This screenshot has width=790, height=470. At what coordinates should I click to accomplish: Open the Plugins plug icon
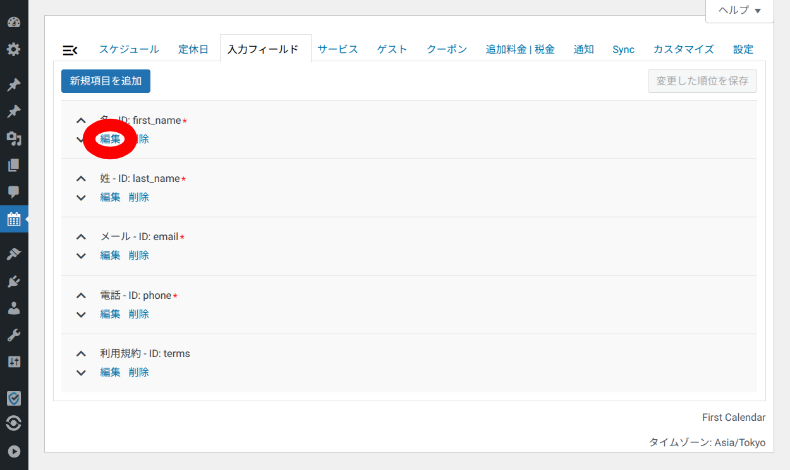tap(14, 281)
